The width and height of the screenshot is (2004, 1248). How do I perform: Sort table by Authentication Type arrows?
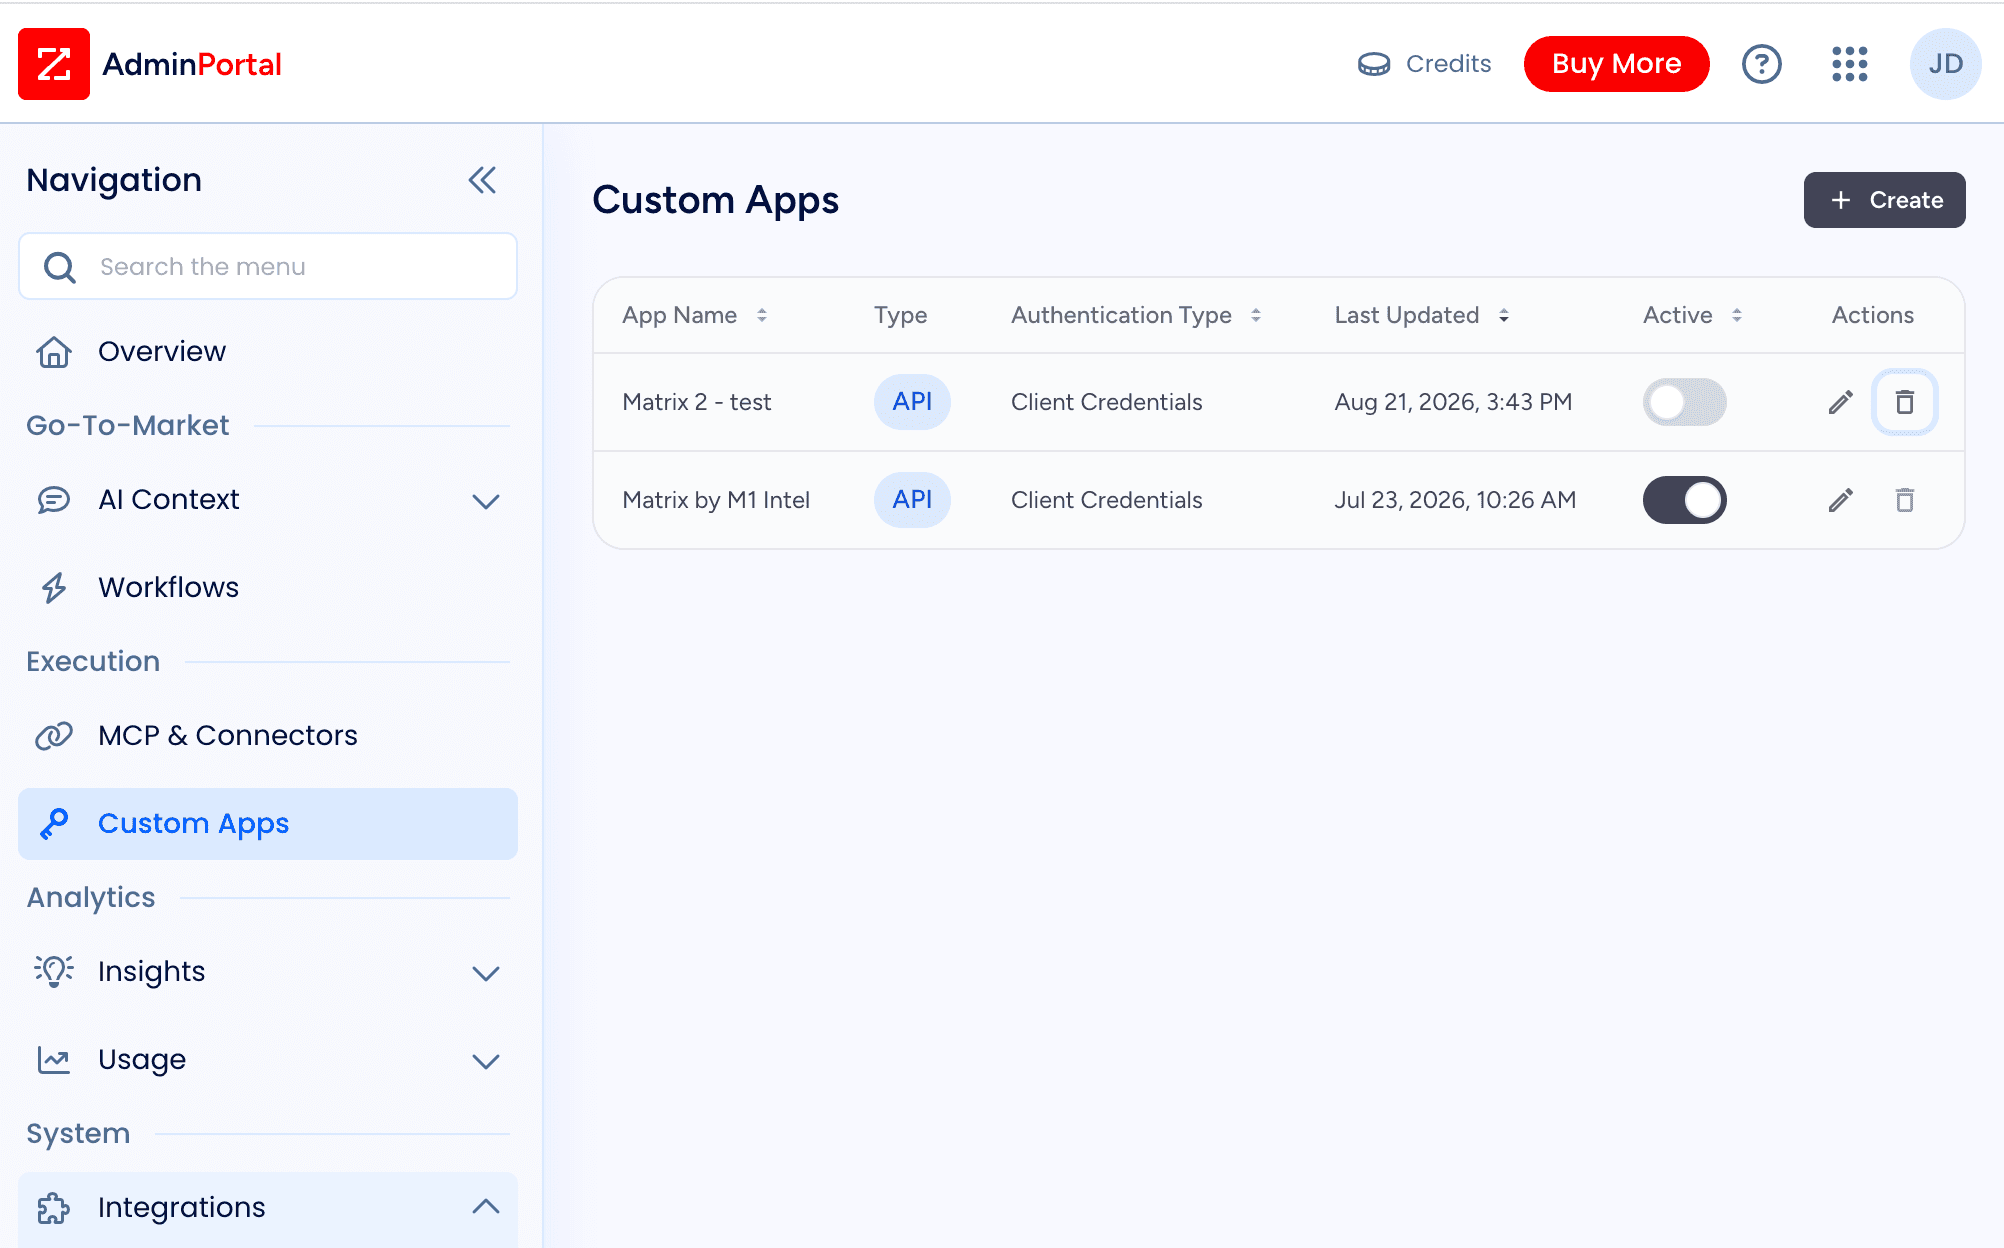pos(1256,315)
